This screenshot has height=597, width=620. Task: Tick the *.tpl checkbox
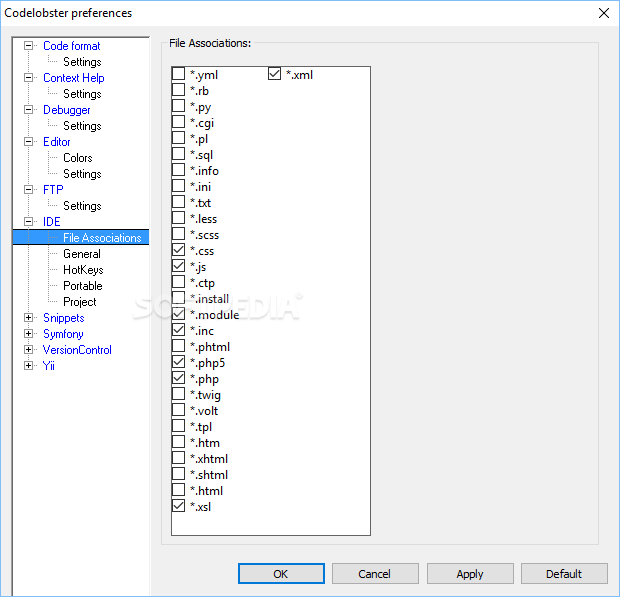pyautogui.click(x=178, y=426)
